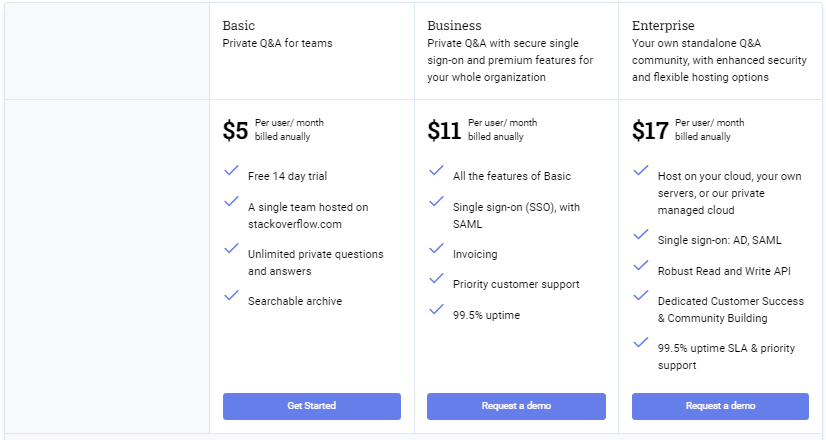Screen dimensions: 826x440
Task: Select the Business plan heading
Action: (x=454, y=25)
